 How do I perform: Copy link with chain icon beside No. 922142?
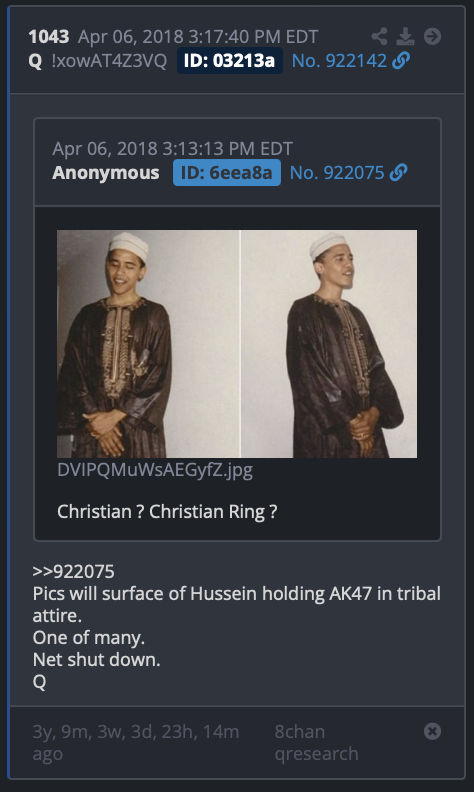[401, 61]
